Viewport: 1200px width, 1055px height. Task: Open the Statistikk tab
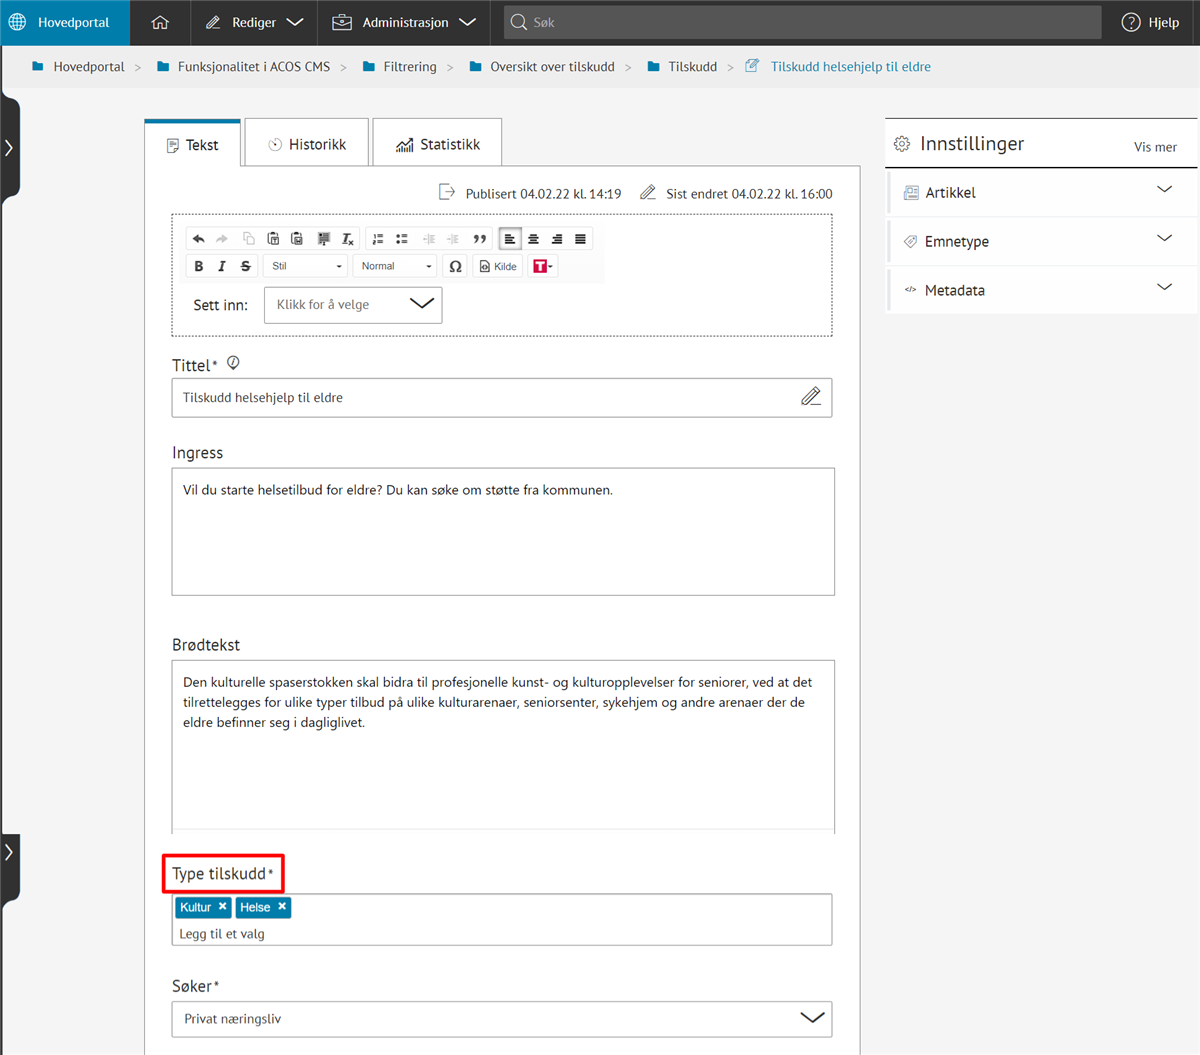437,144
